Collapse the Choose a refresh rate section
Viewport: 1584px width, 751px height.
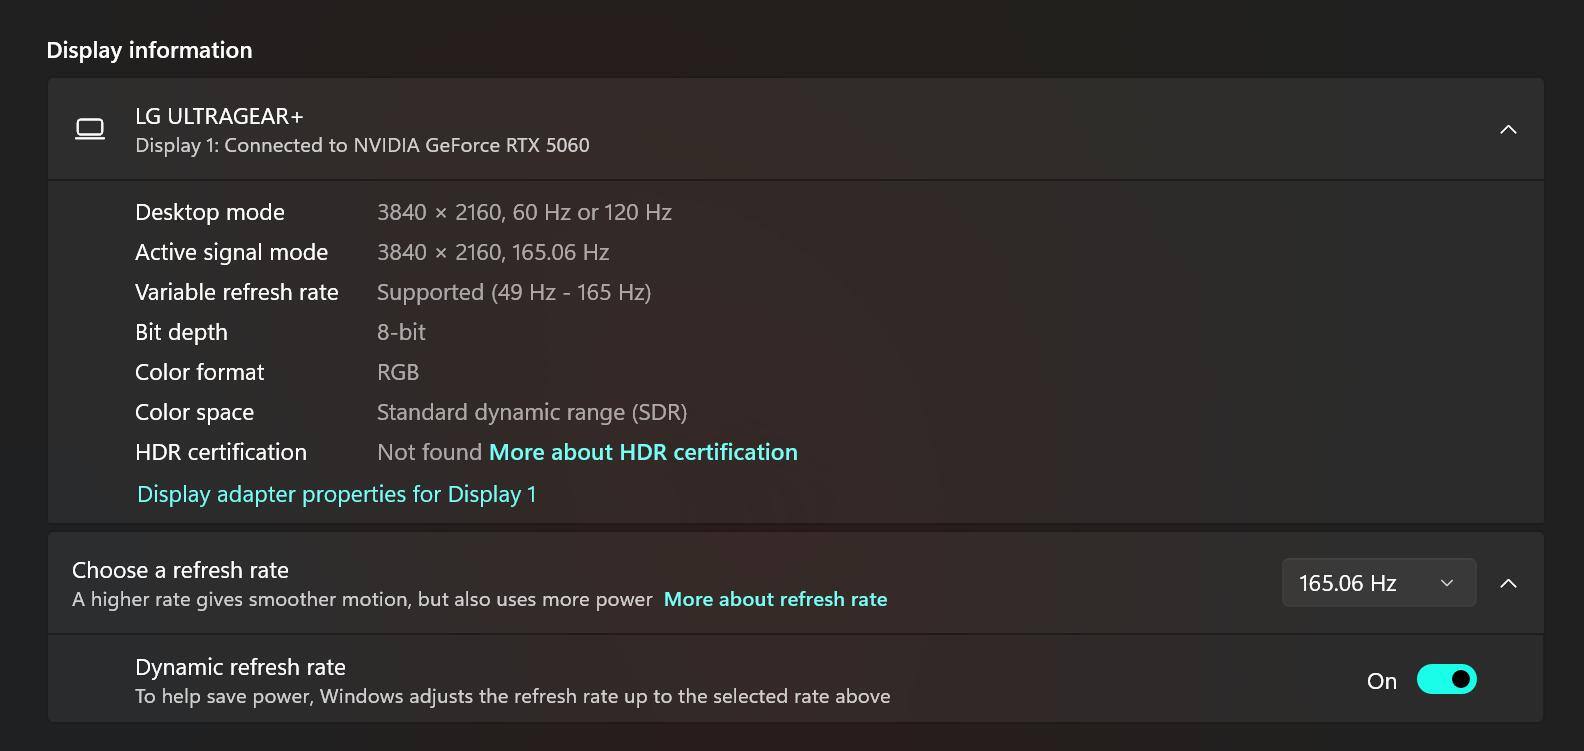tap(1508, 583)
